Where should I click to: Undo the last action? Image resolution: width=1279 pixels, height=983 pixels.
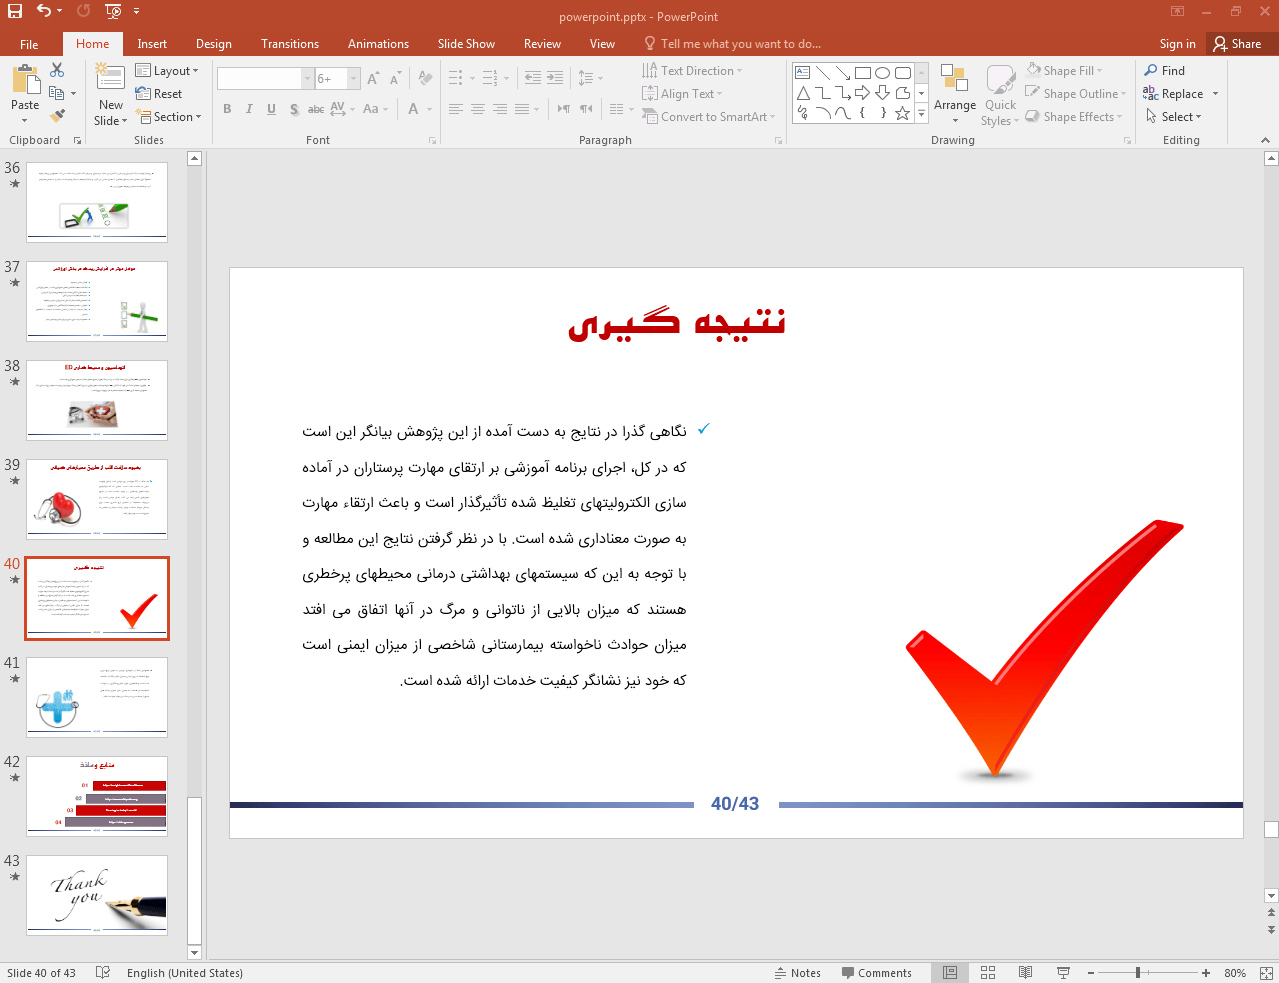tap(43, 11)
